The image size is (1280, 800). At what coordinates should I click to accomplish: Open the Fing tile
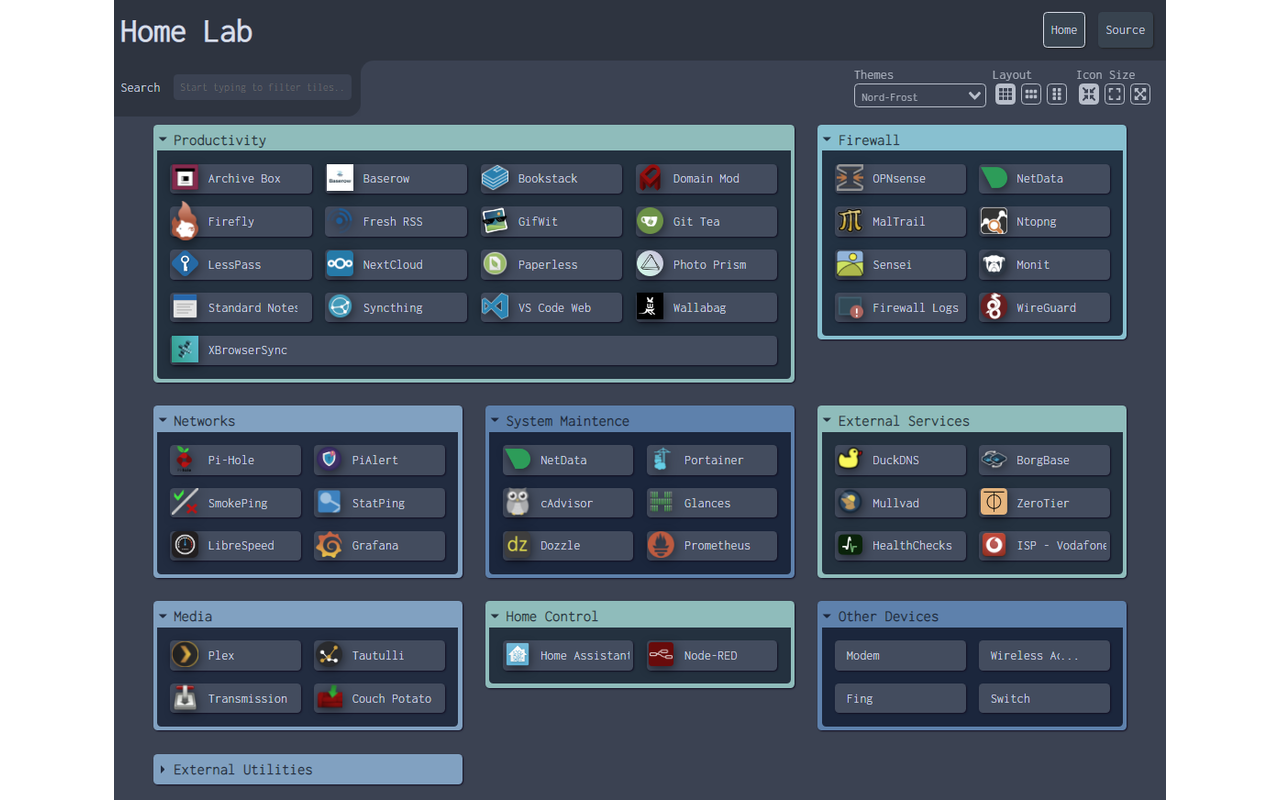tap(900, 699)
